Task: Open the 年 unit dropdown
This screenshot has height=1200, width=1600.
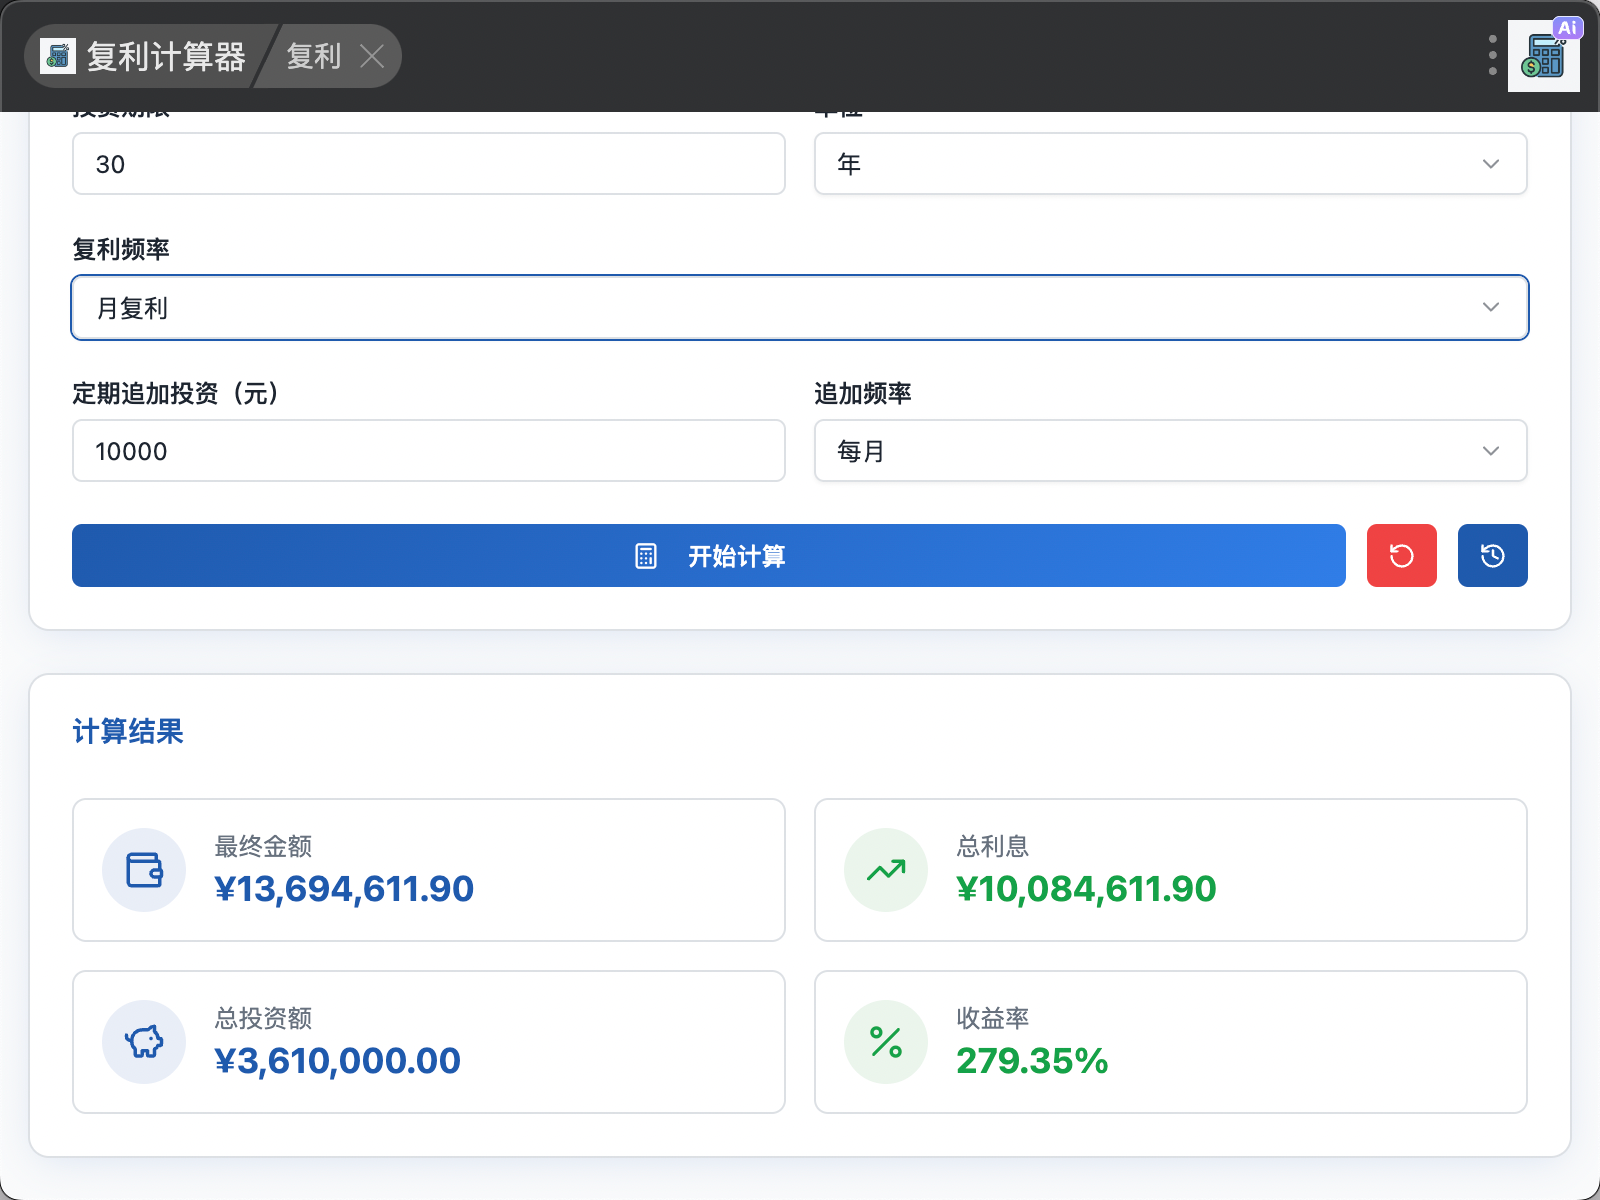Action: (1170, 164)
